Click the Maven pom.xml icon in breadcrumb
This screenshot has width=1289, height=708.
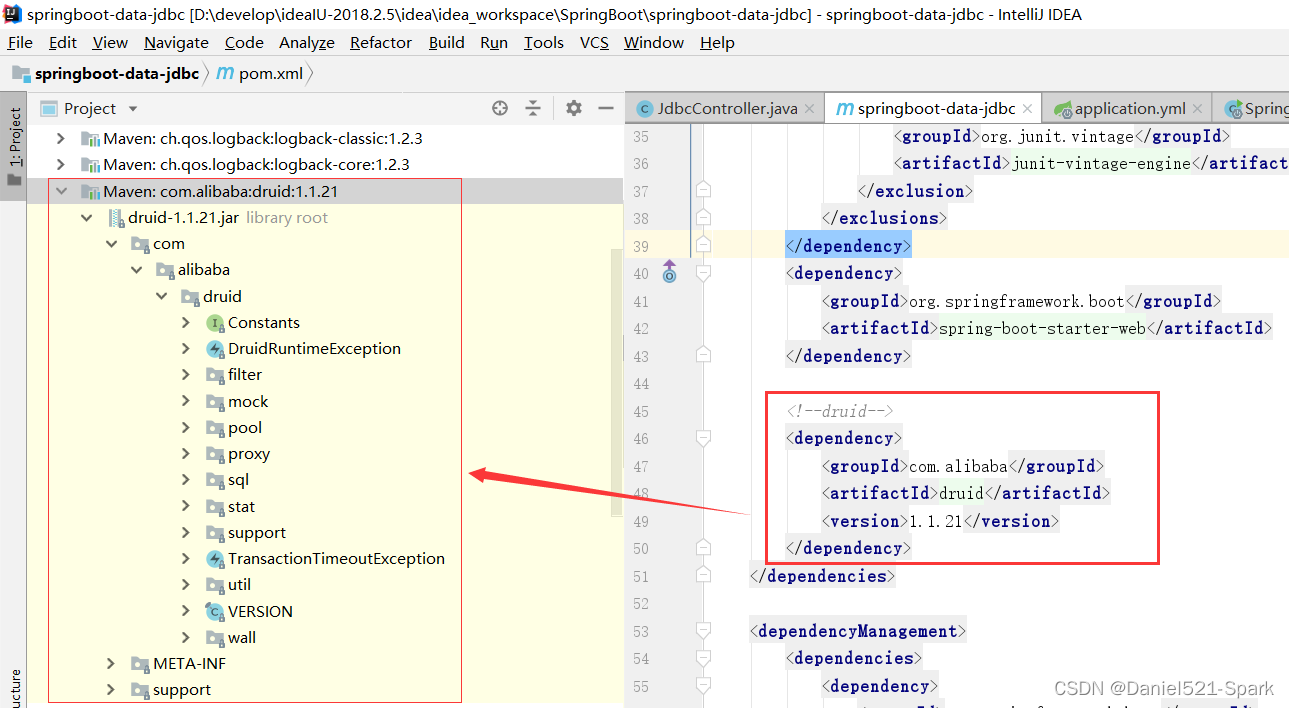(225, 74)
